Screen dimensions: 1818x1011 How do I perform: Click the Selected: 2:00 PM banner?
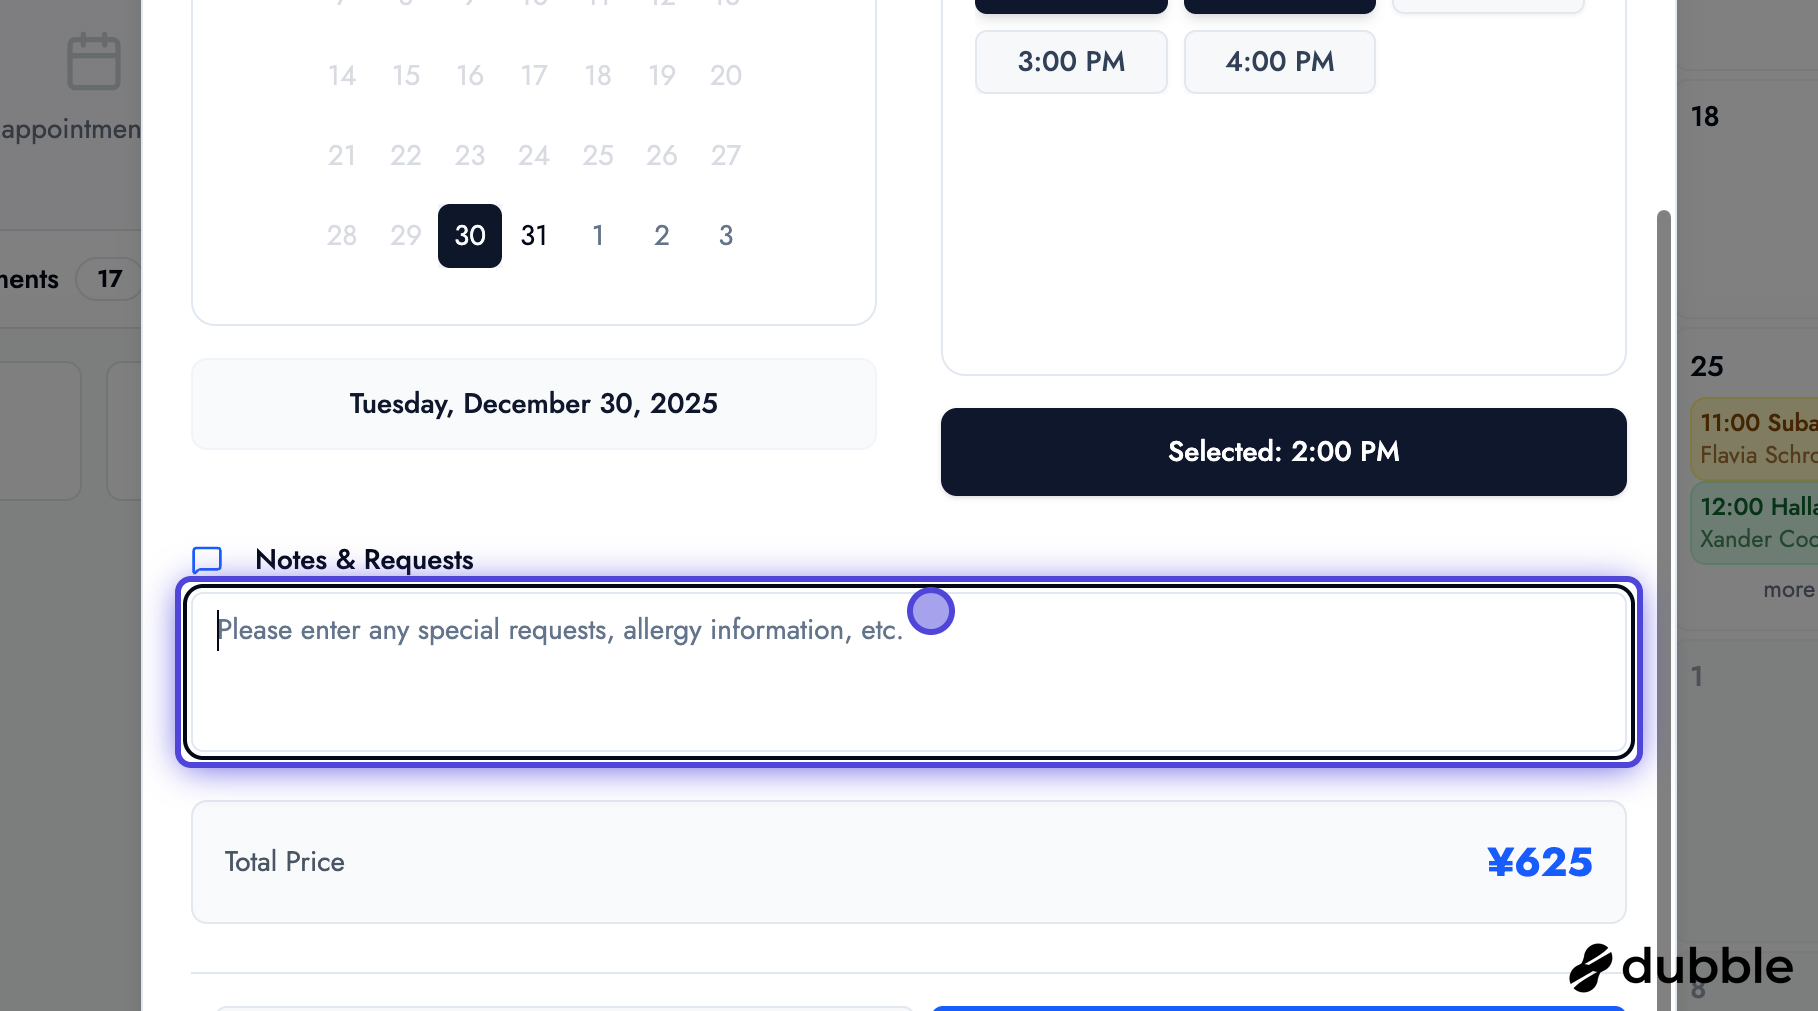click(1283, 452)
